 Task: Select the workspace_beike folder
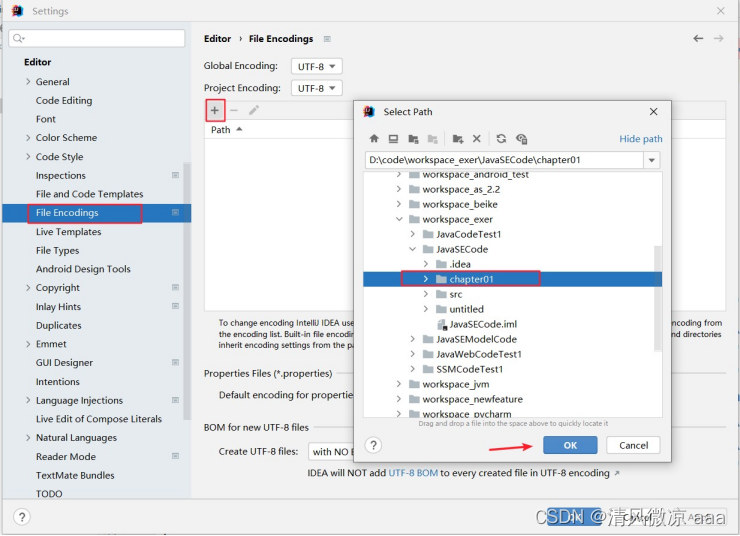[453, 204]
